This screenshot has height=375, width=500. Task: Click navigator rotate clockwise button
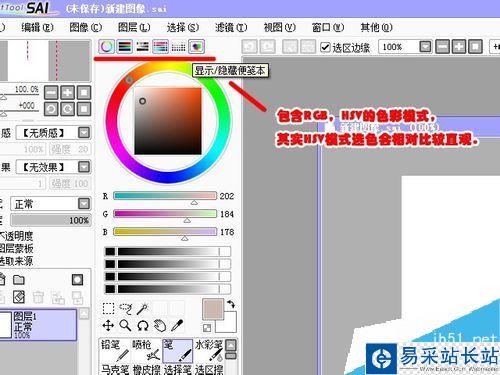click(x=68, y=109)
